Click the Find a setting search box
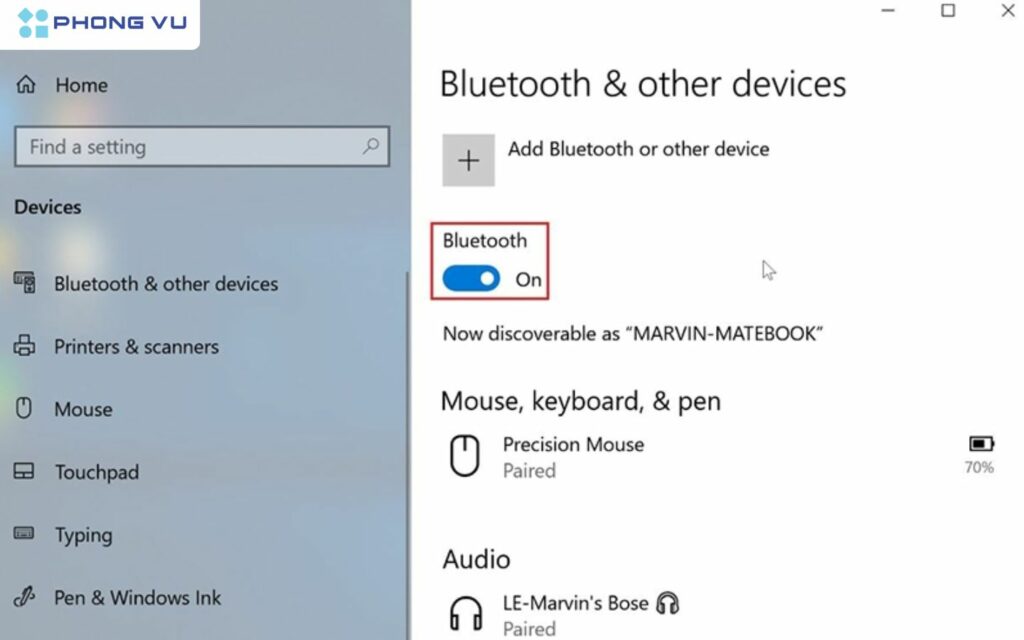The height and width of the screenshot is (640, 1024). click(x=180, y=147)
